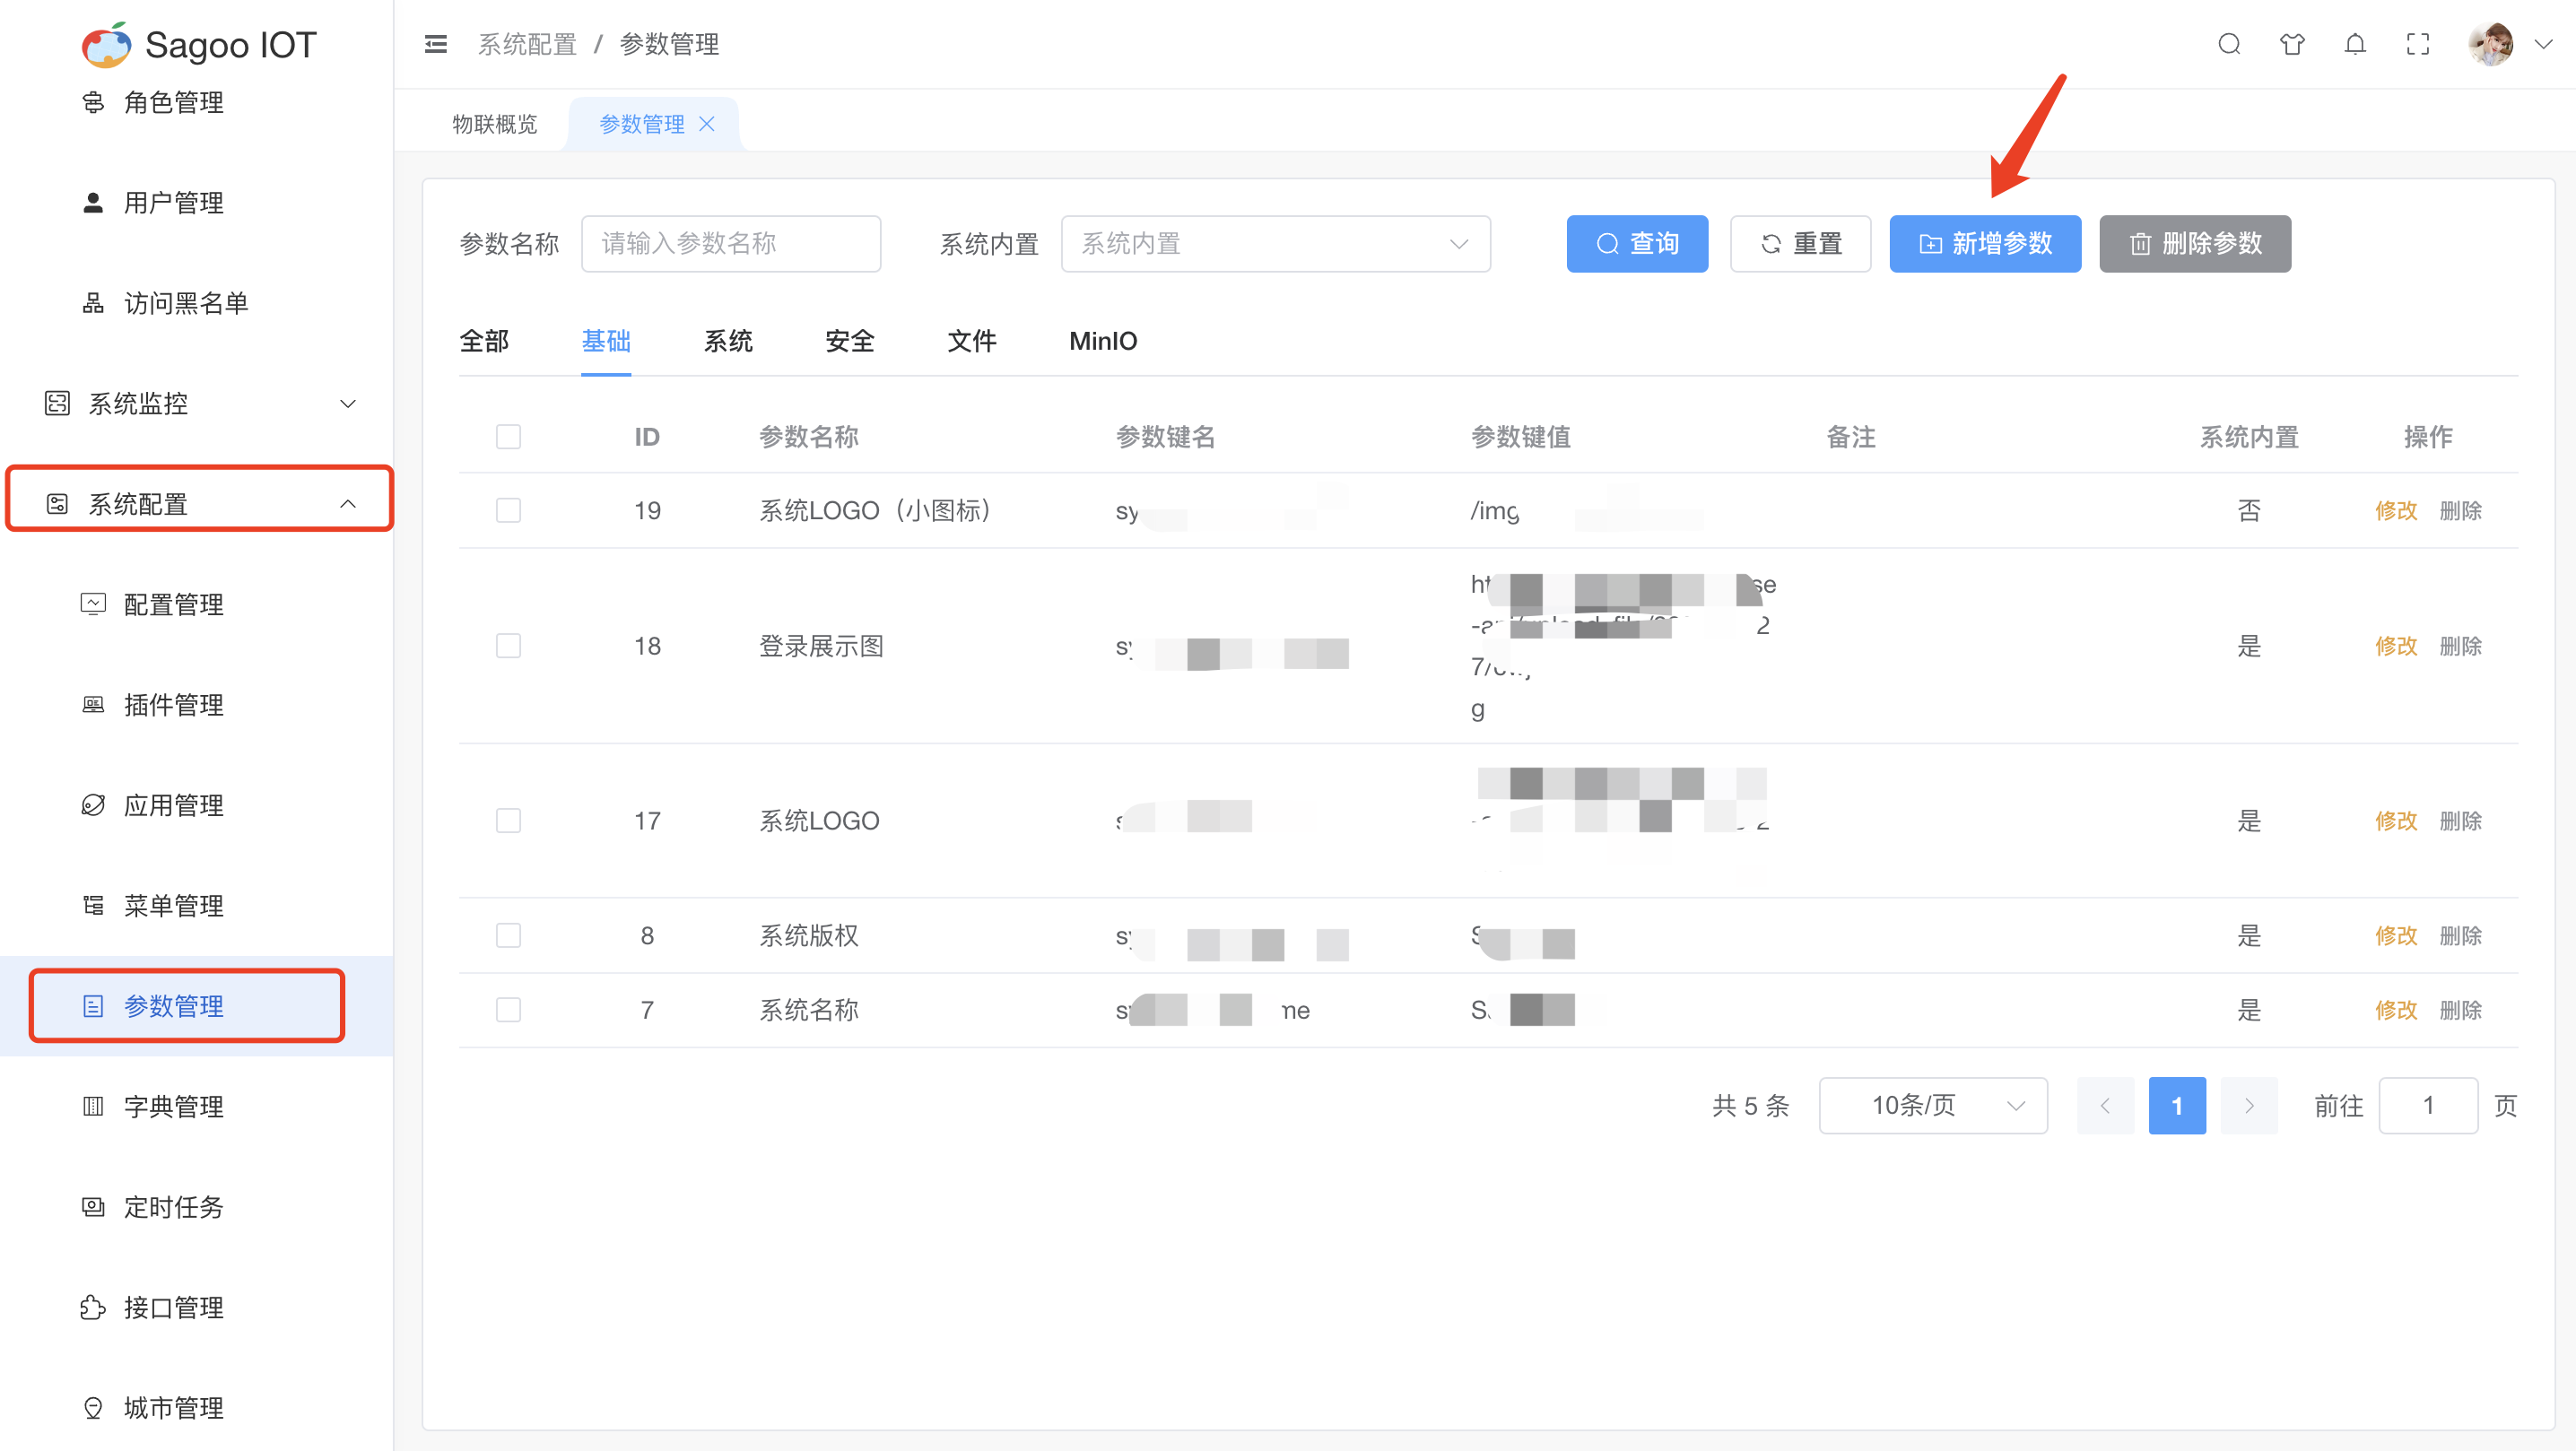Screen dimensions: 2576x1451
Task: Expand 系统监控 submenu chevron
Action: tap(348, 404)
